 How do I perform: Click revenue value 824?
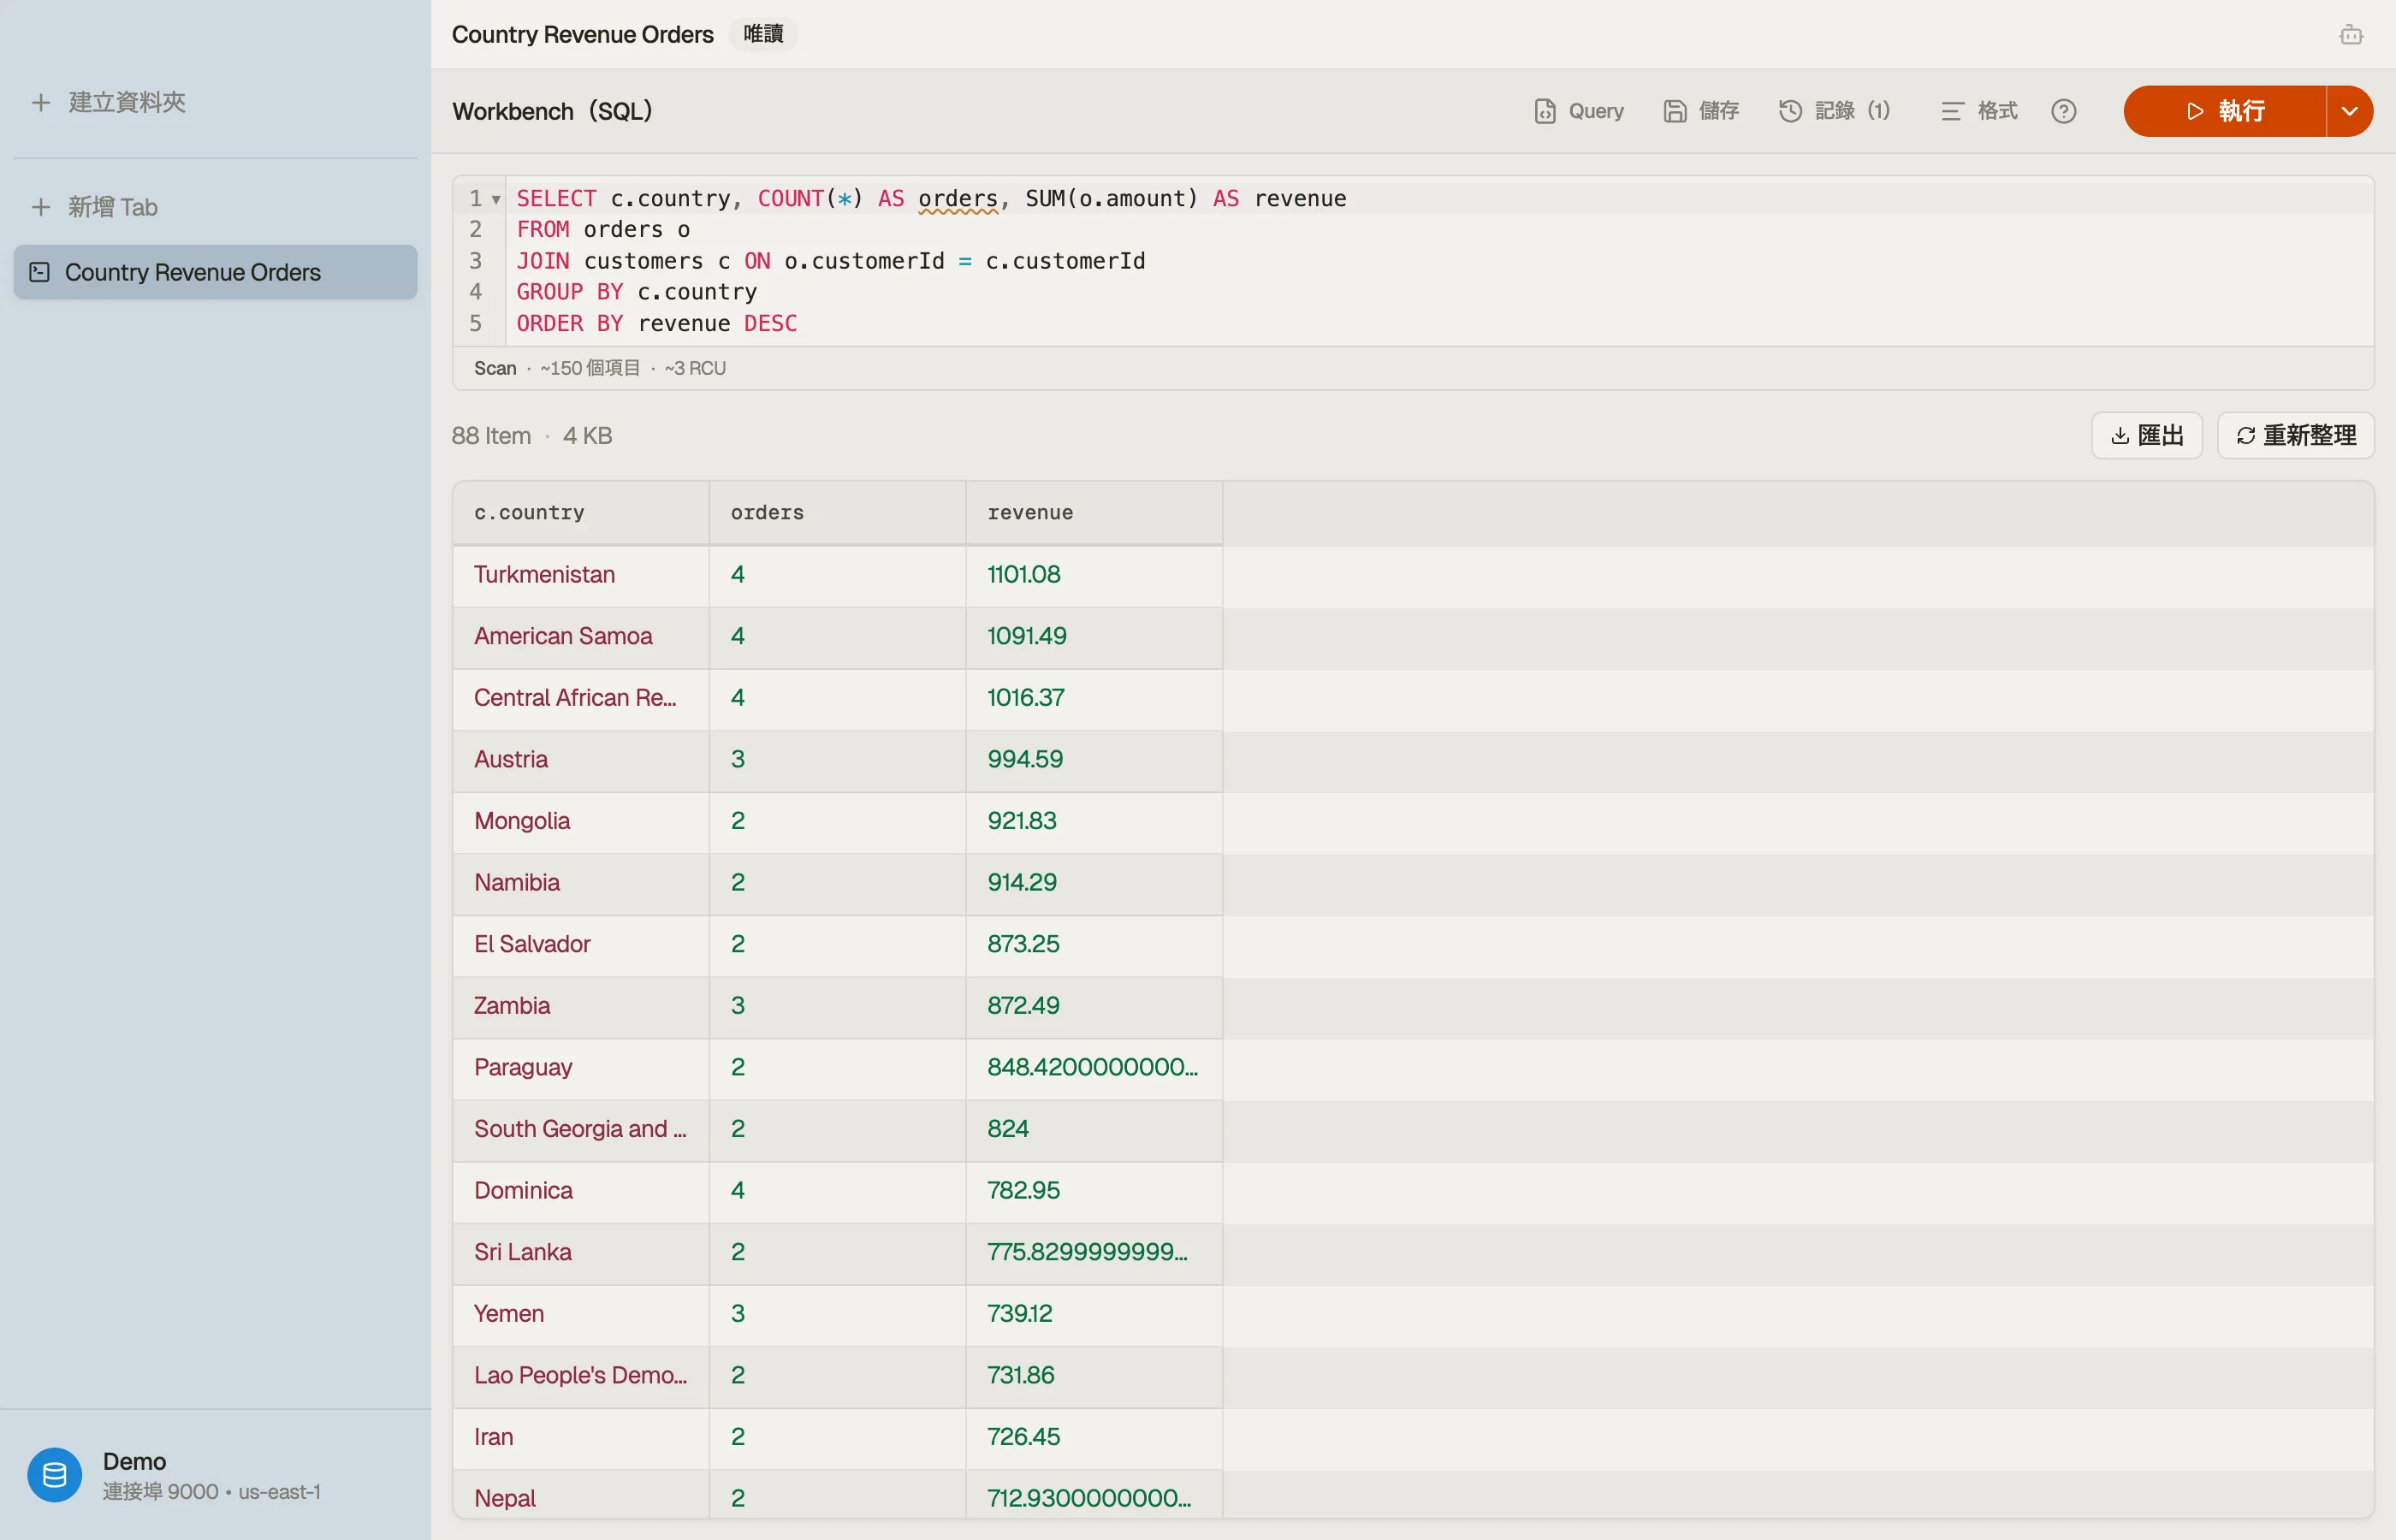[x=1008, y=1129]
